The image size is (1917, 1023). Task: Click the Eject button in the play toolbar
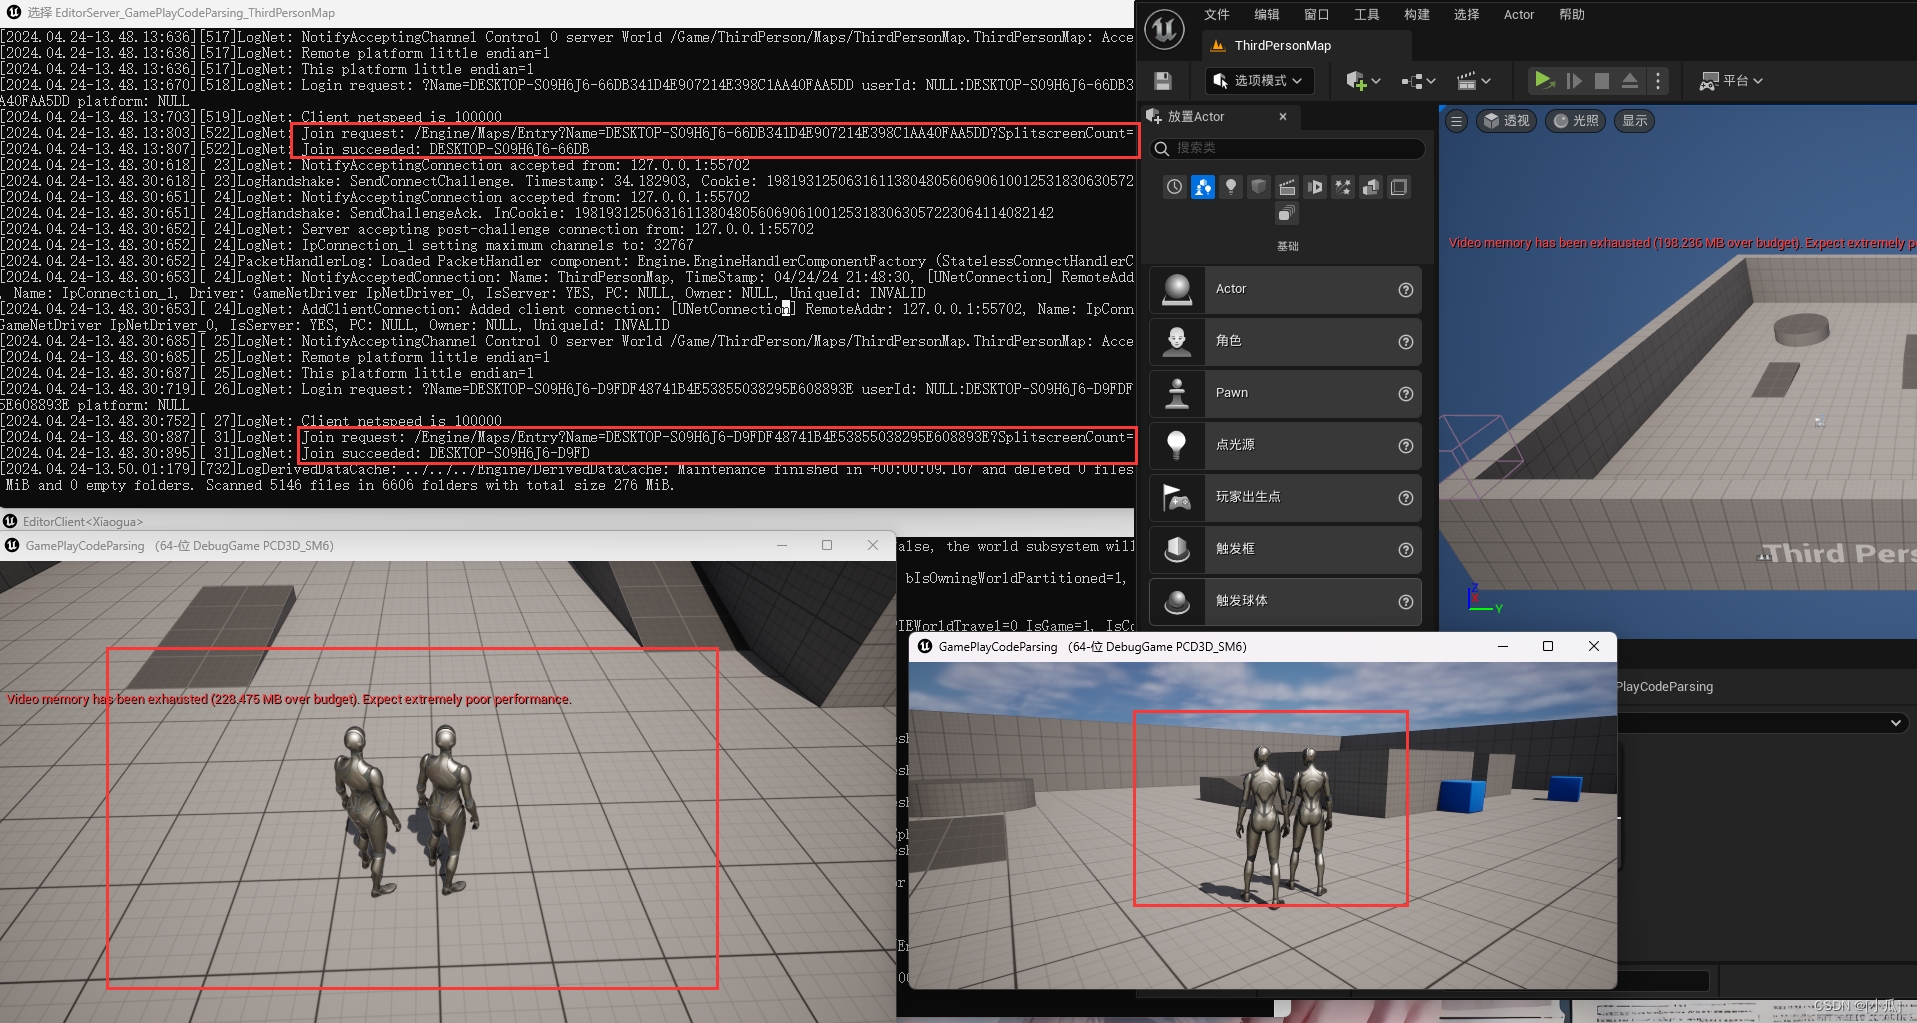(1630, 81)
